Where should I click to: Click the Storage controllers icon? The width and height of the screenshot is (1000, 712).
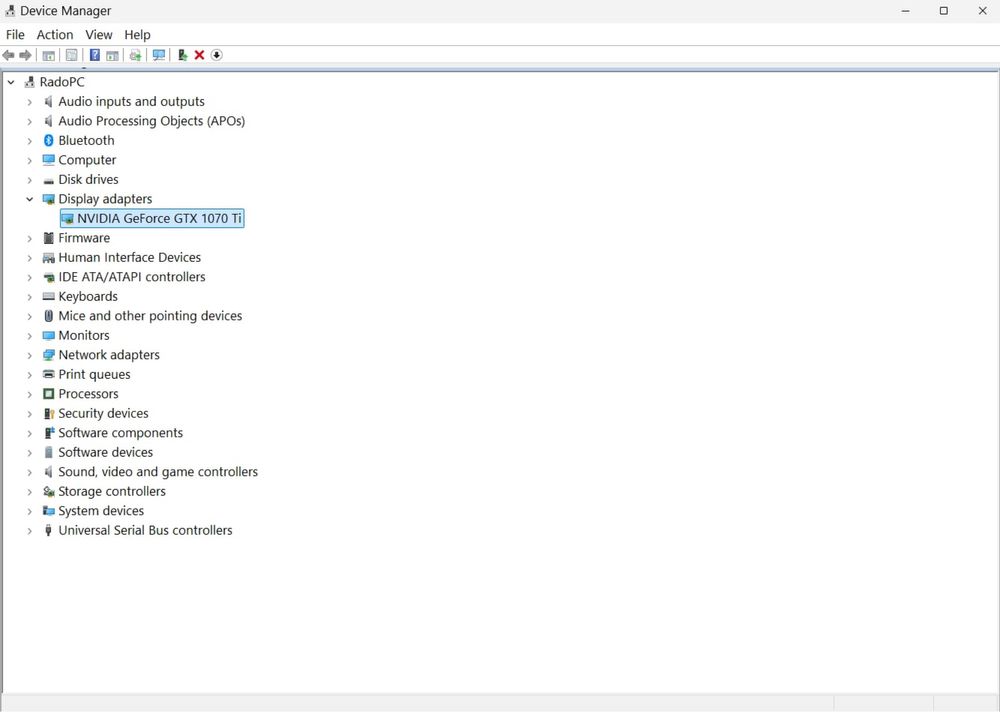[48, 491]
